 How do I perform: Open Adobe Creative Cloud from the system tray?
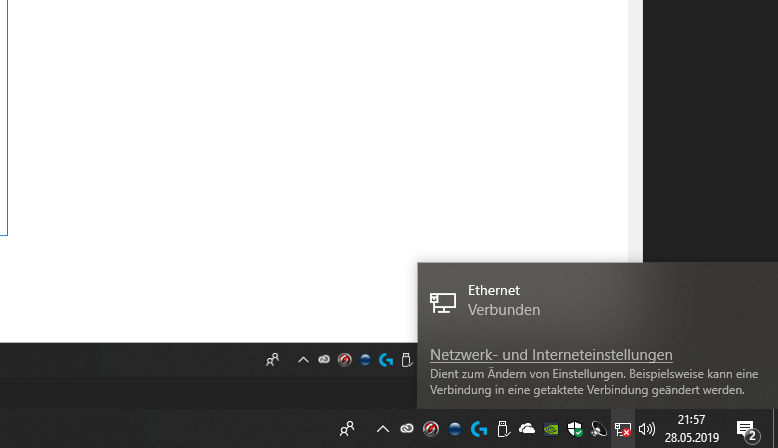pyautogui.click(x=407, y=429)
